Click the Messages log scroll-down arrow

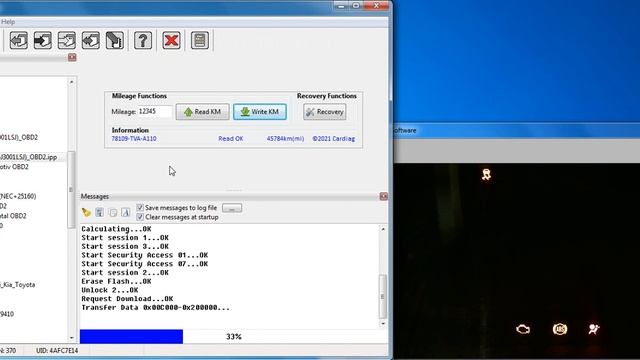click(x=383, y=323)
